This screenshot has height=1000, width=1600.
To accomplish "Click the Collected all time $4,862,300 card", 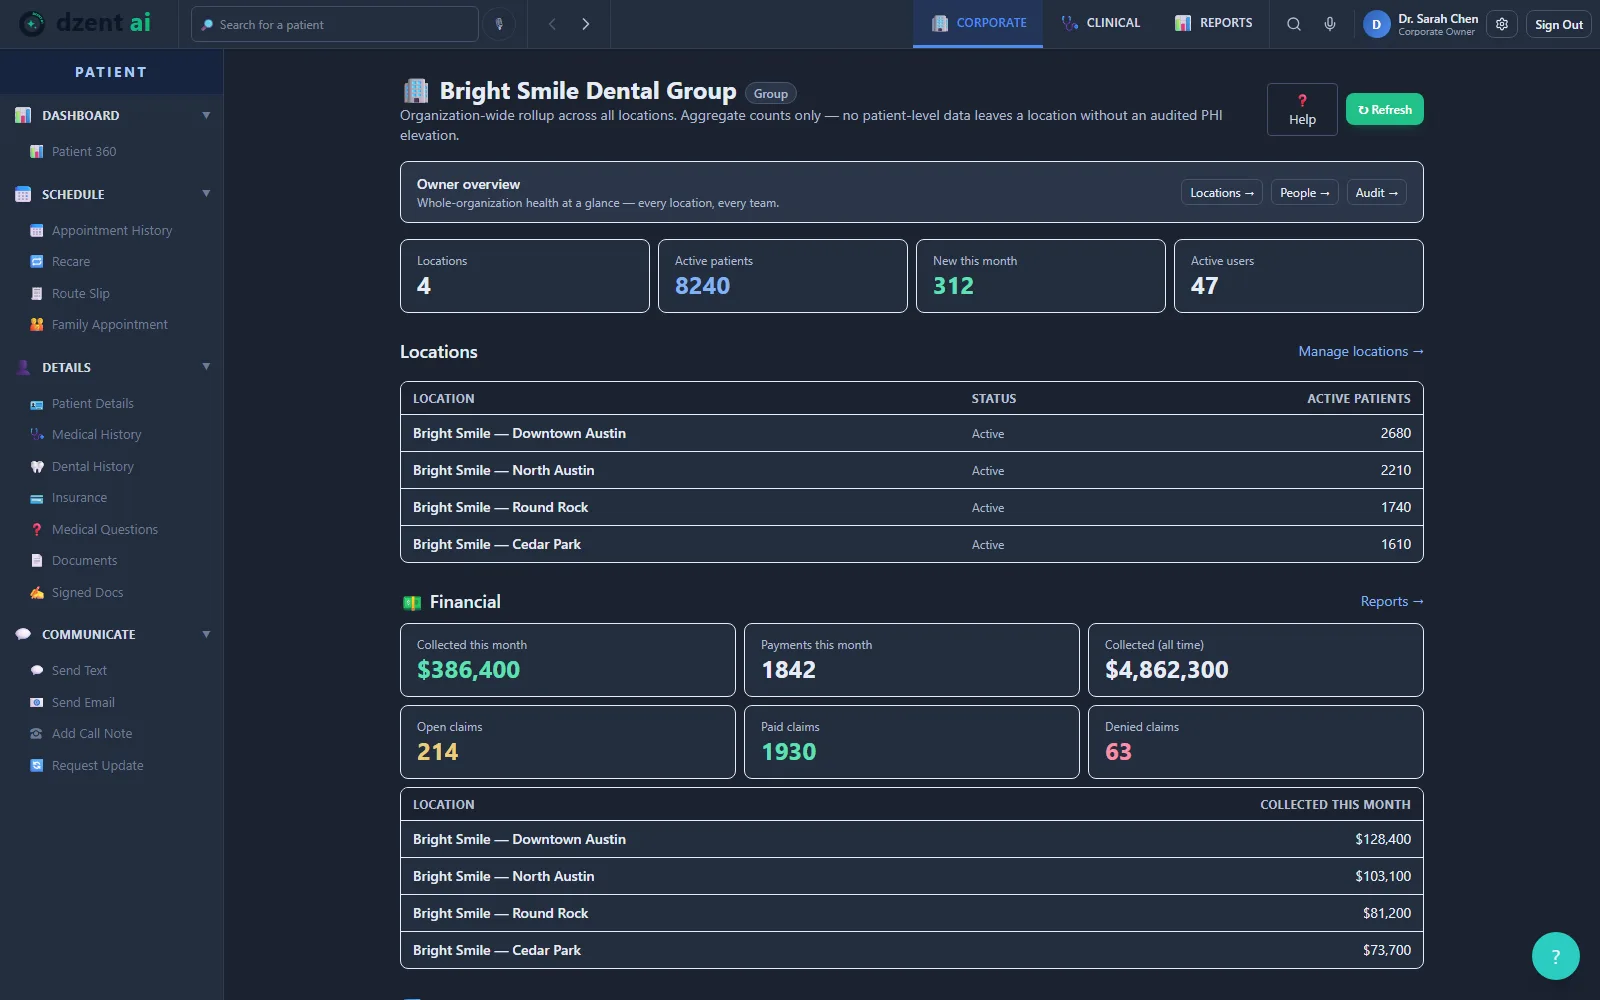I will pyautogui.click(x=1256, y=660).
